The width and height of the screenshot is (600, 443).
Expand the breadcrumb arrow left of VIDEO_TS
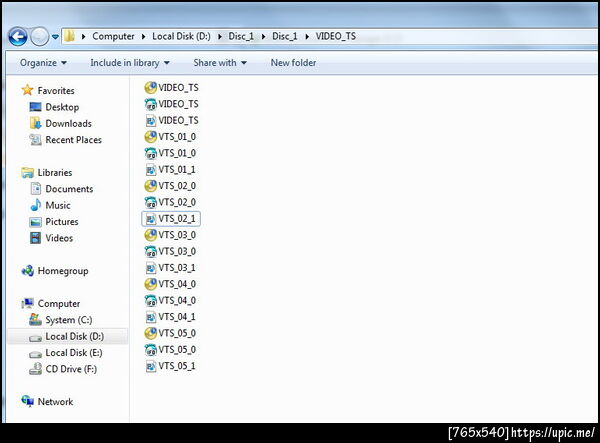[307, 37]
